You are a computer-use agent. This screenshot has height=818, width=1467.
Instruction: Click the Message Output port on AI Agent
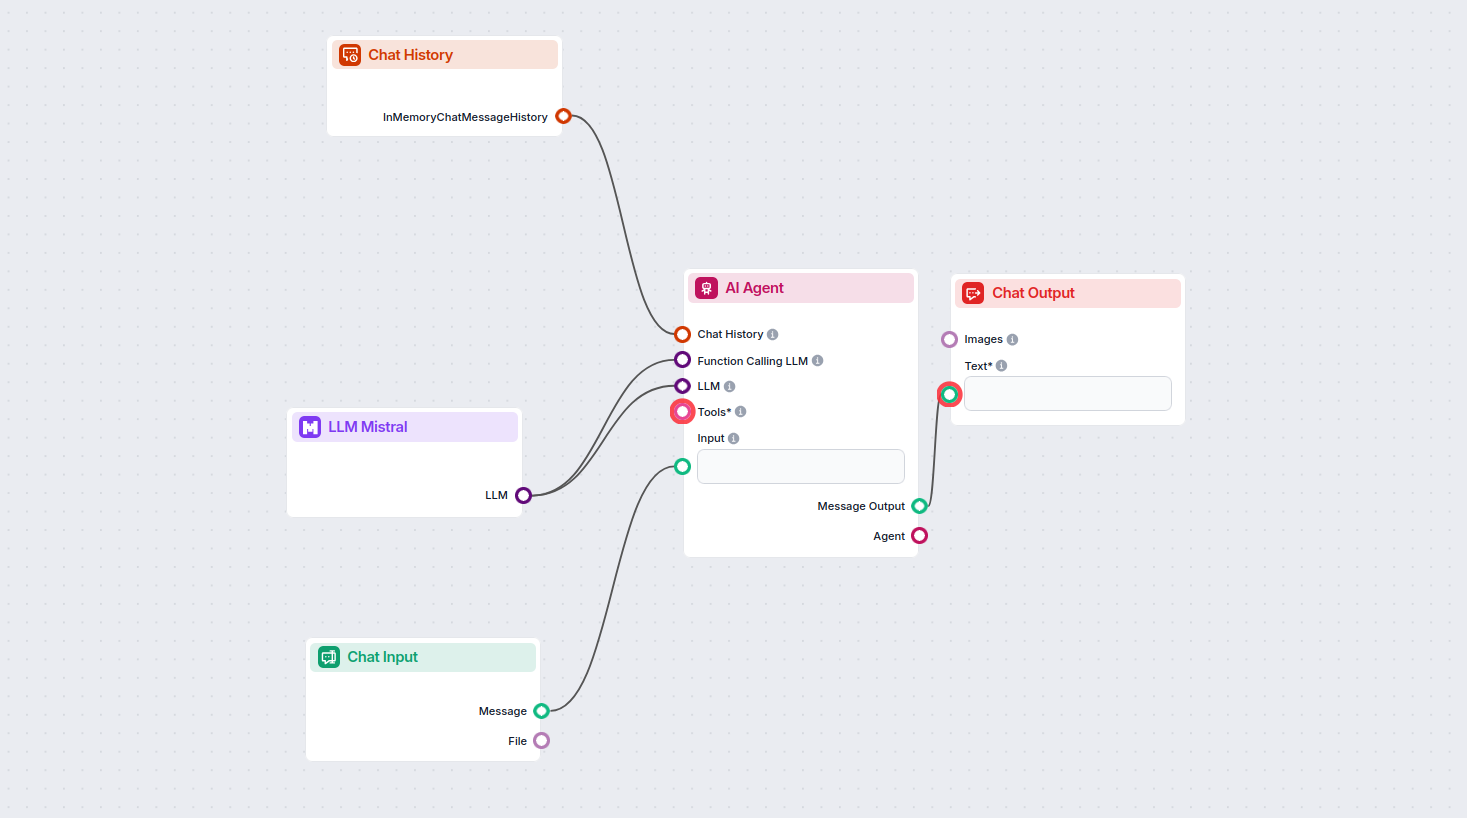click(919, 506)
